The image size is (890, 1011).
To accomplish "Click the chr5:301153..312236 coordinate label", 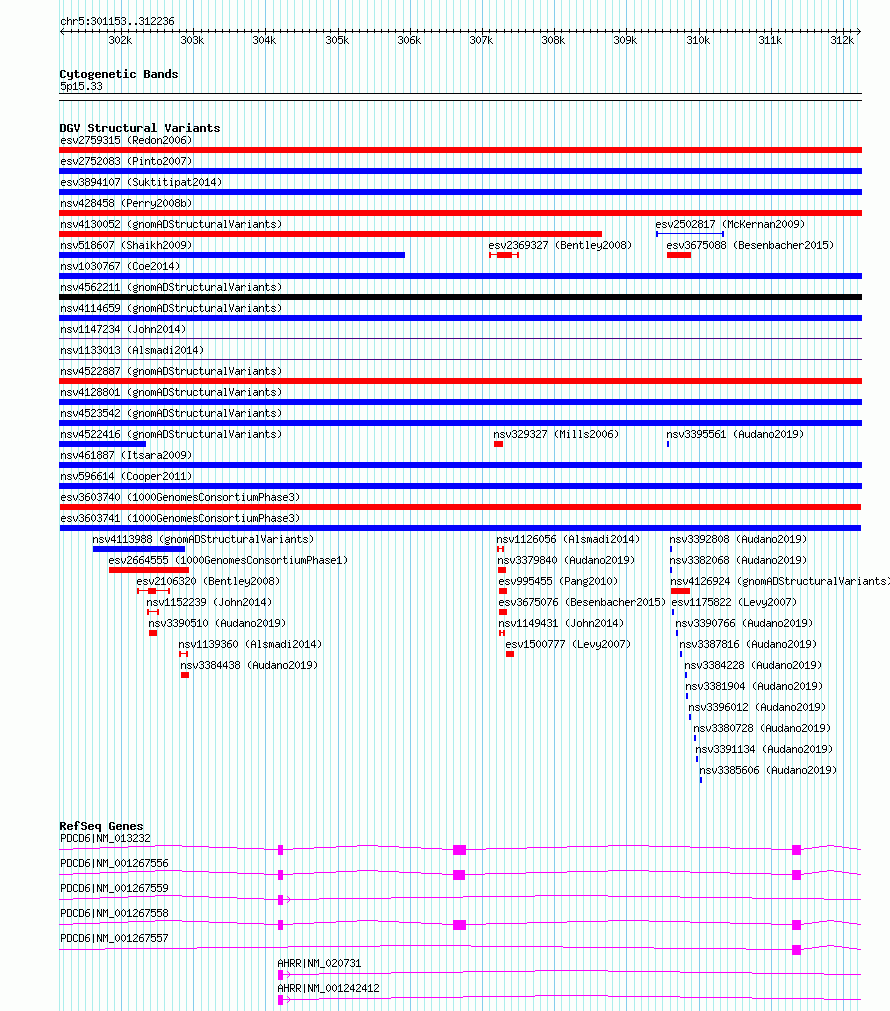I will point(117,21).
